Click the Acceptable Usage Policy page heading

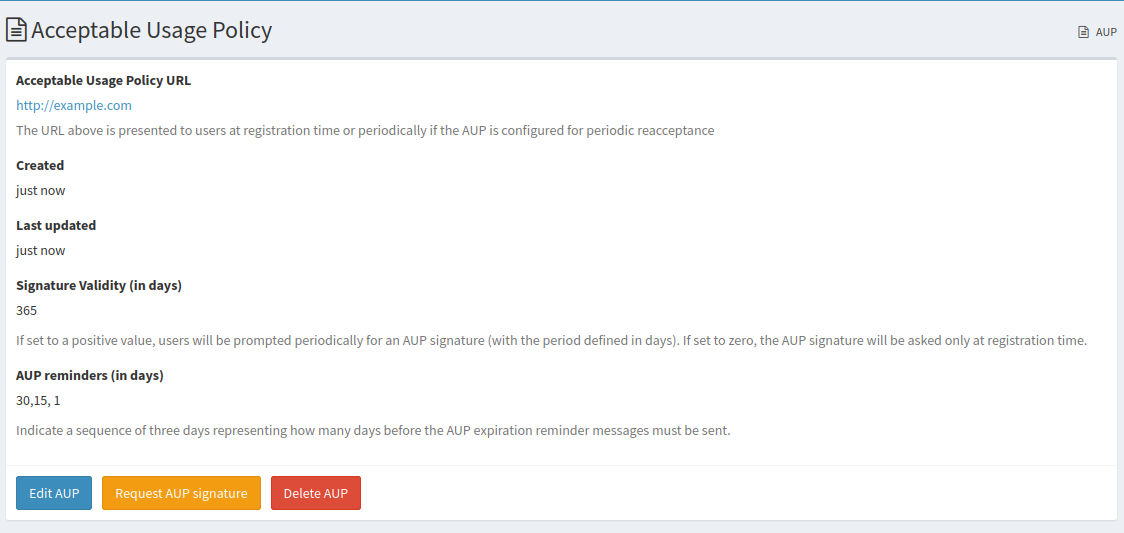pyautogui.click(x=151, y=31)
